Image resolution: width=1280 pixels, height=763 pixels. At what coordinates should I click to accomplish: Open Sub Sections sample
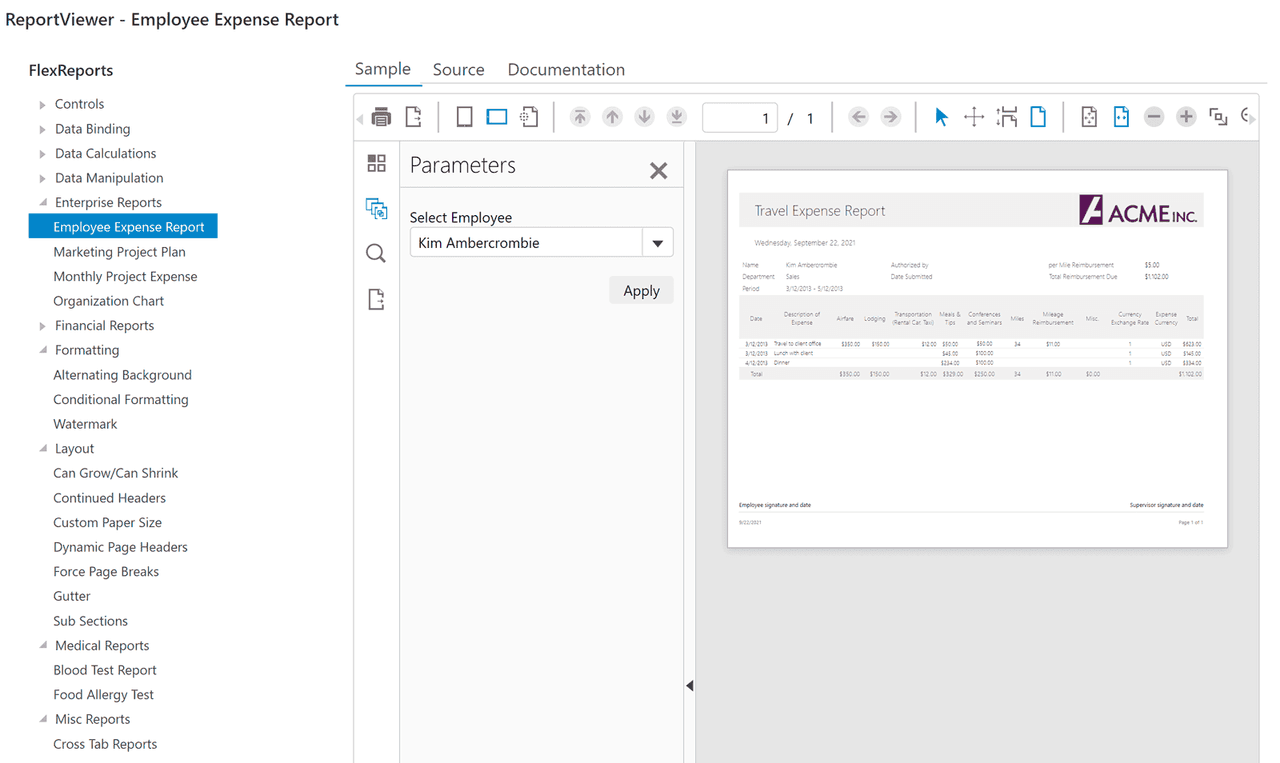pos(90,621)
